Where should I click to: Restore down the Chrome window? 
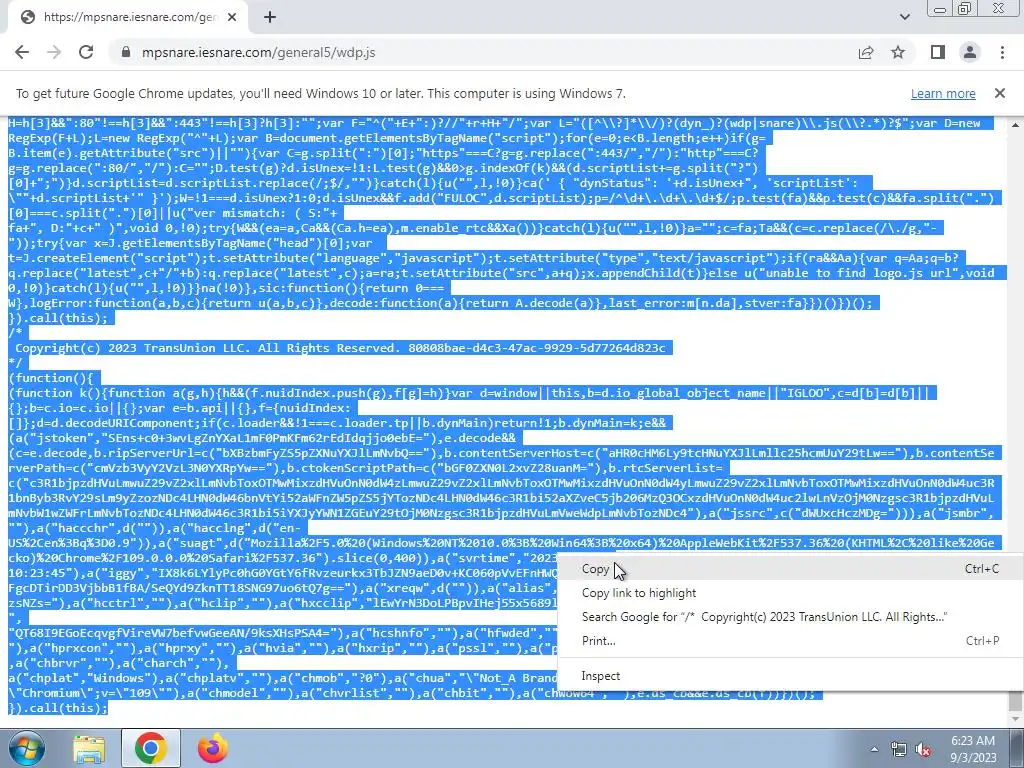point(965,8)
